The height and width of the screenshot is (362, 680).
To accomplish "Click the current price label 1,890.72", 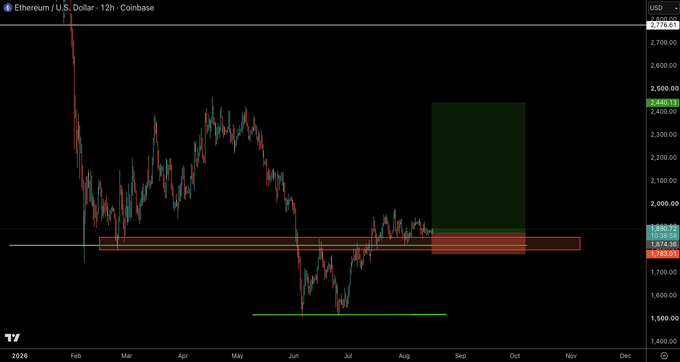I will tap(663, 228).
